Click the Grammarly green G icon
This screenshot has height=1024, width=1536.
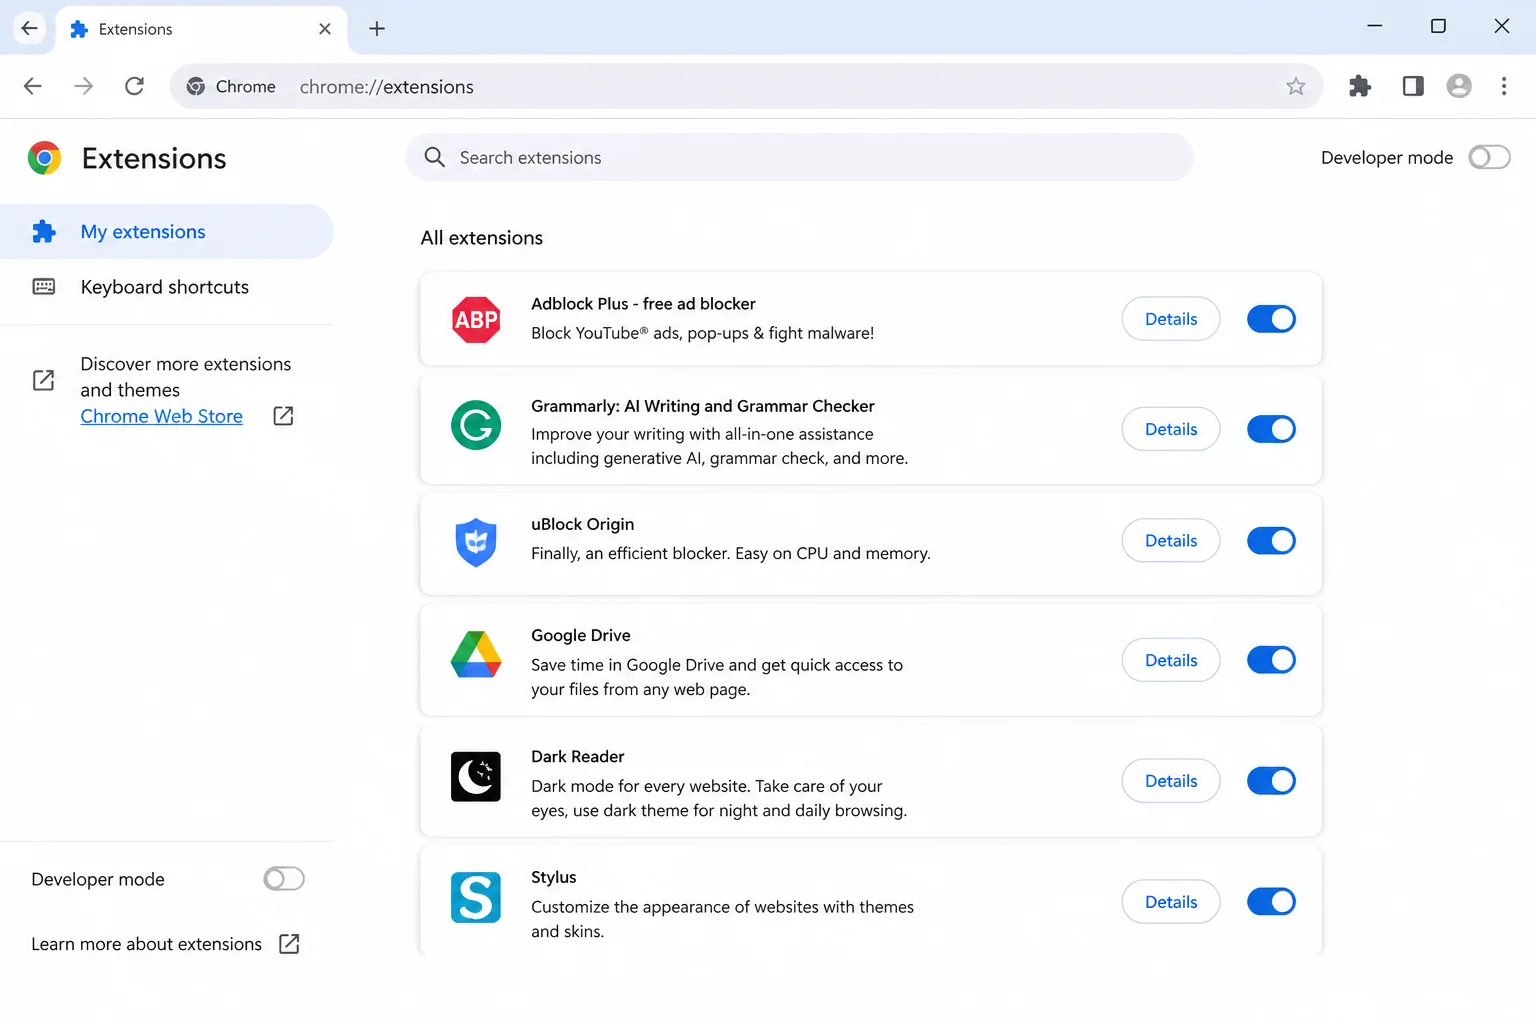[x=476, y=425]
